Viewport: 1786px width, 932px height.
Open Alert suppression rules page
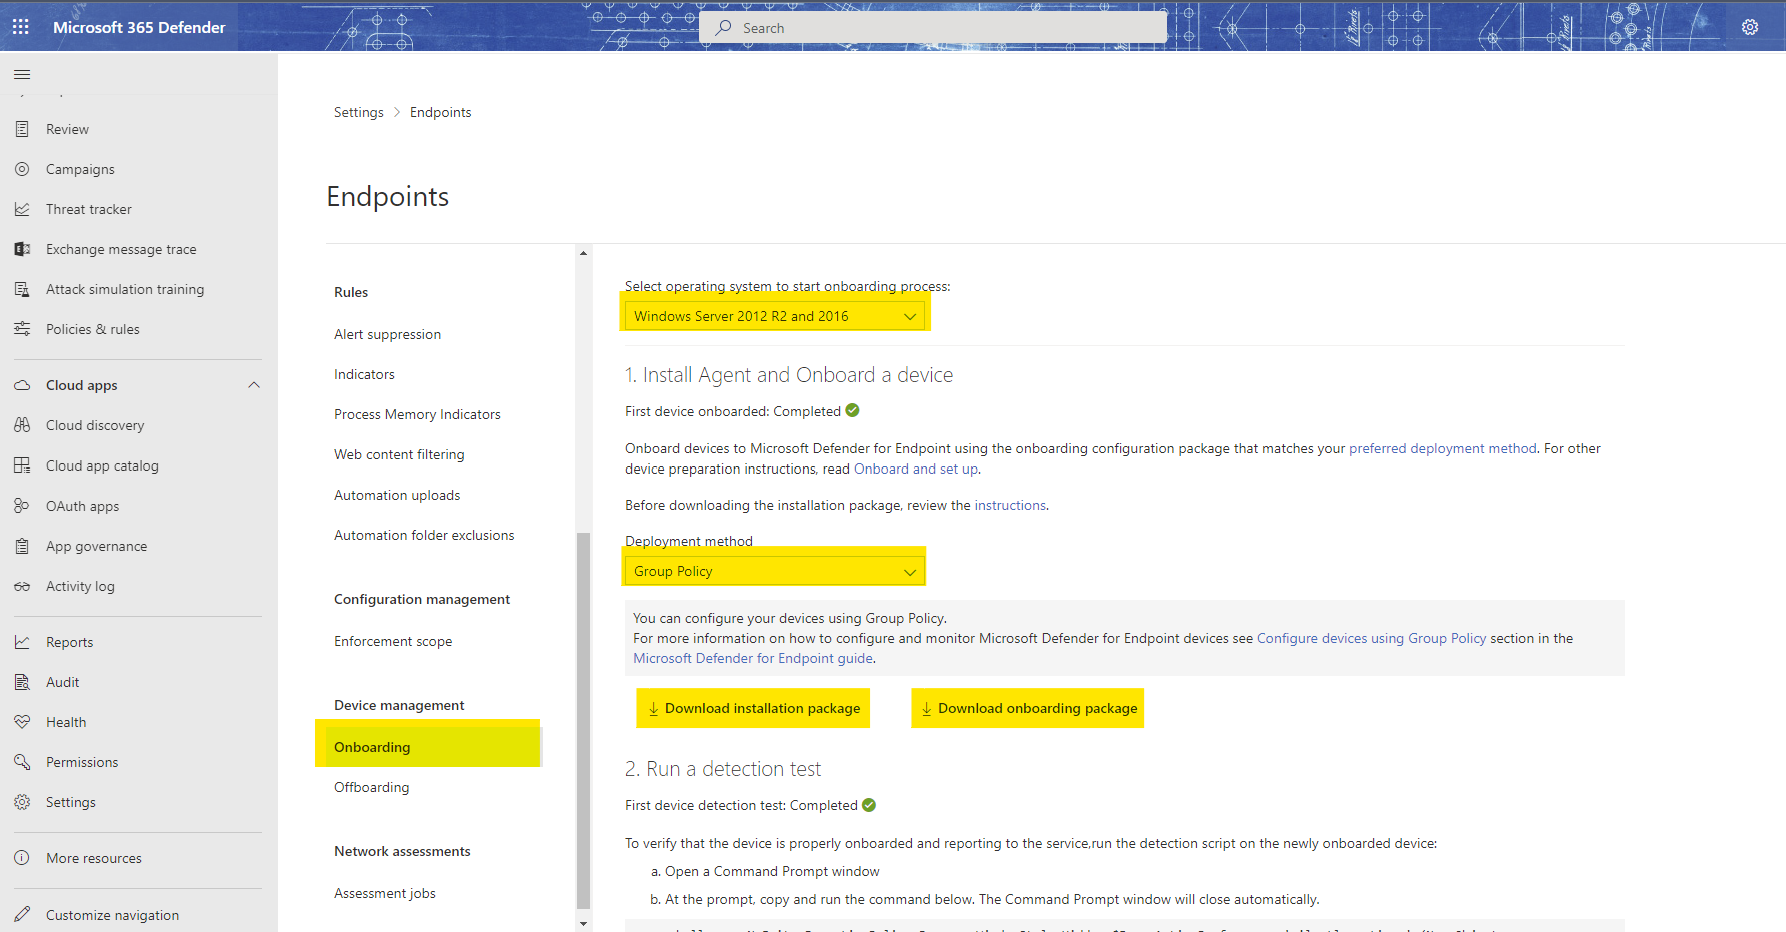(x=387, y=334)
